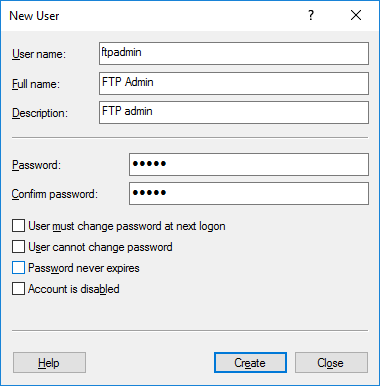The width and height of the screenshot is (380, 386).
Task: Tick the Account is disabled checkbox
Action: [18, 289]
